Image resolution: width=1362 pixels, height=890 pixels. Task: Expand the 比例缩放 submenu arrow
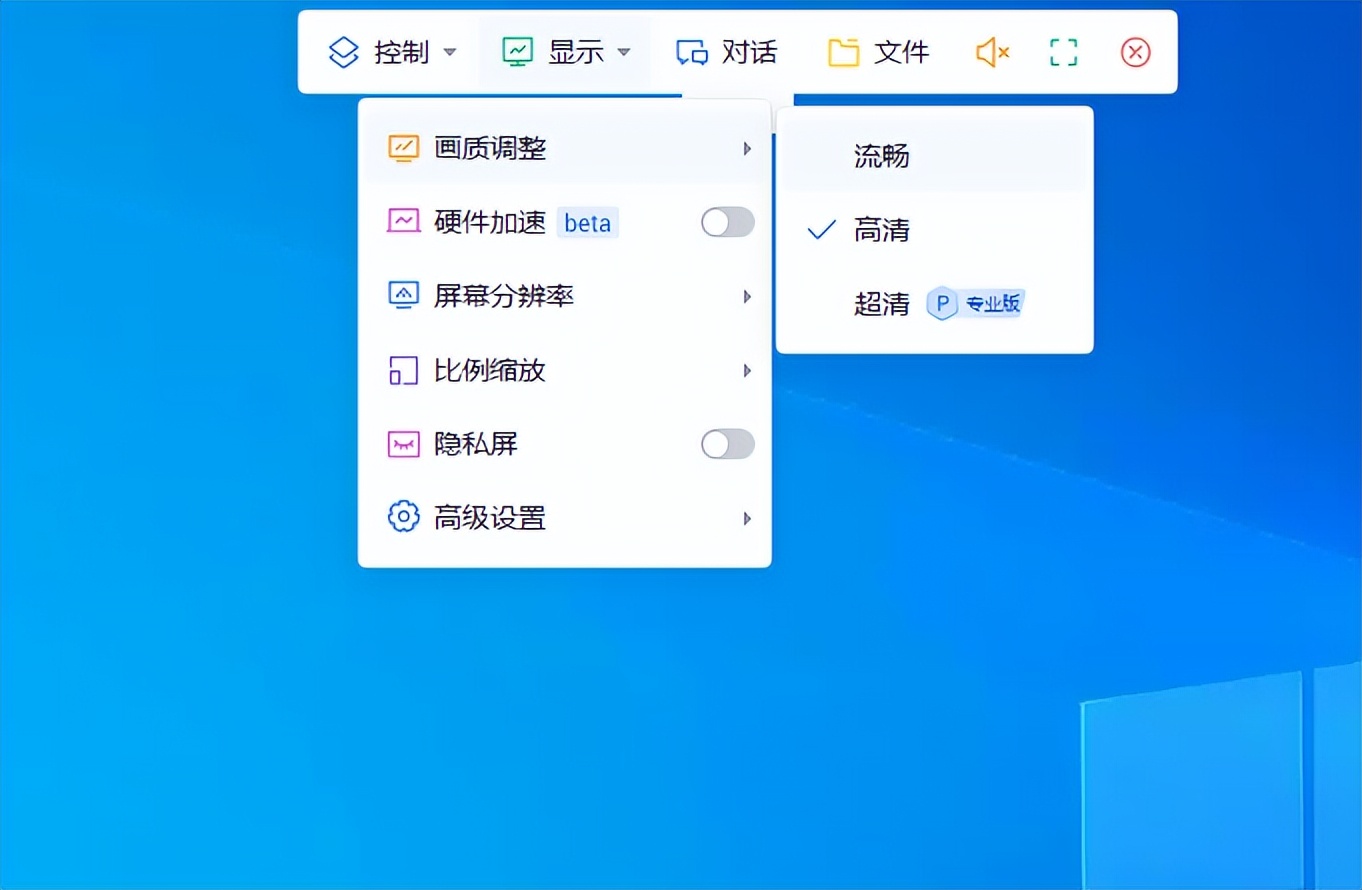point(747,370)
